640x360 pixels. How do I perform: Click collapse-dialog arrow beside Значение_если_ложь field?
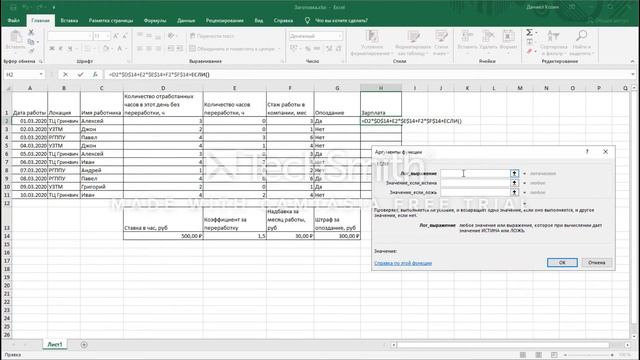[514, 192]
